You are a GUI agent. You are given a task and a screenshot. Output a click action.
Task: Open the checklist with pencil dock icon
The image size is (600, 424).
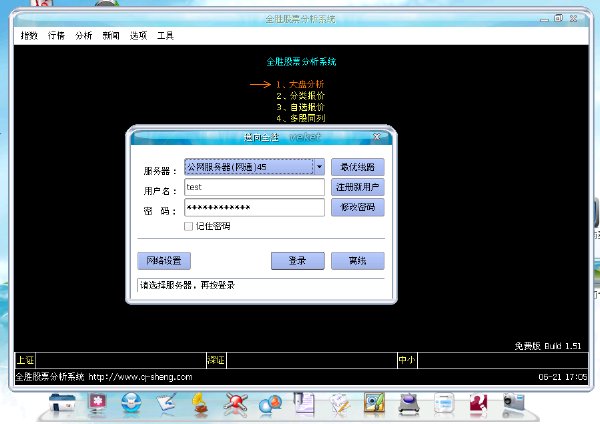pos(339,404)
